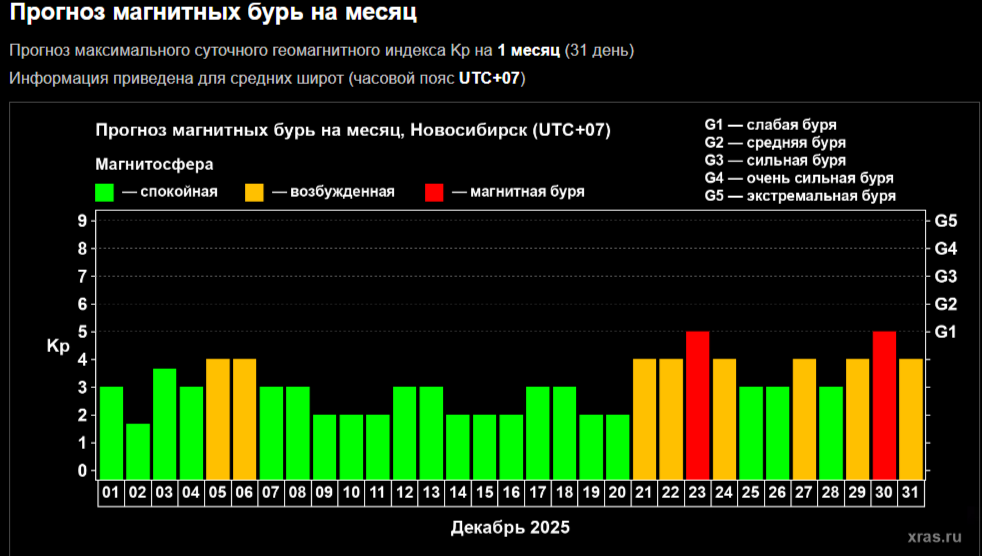Click the G1 label on right axis

[946, 331]
